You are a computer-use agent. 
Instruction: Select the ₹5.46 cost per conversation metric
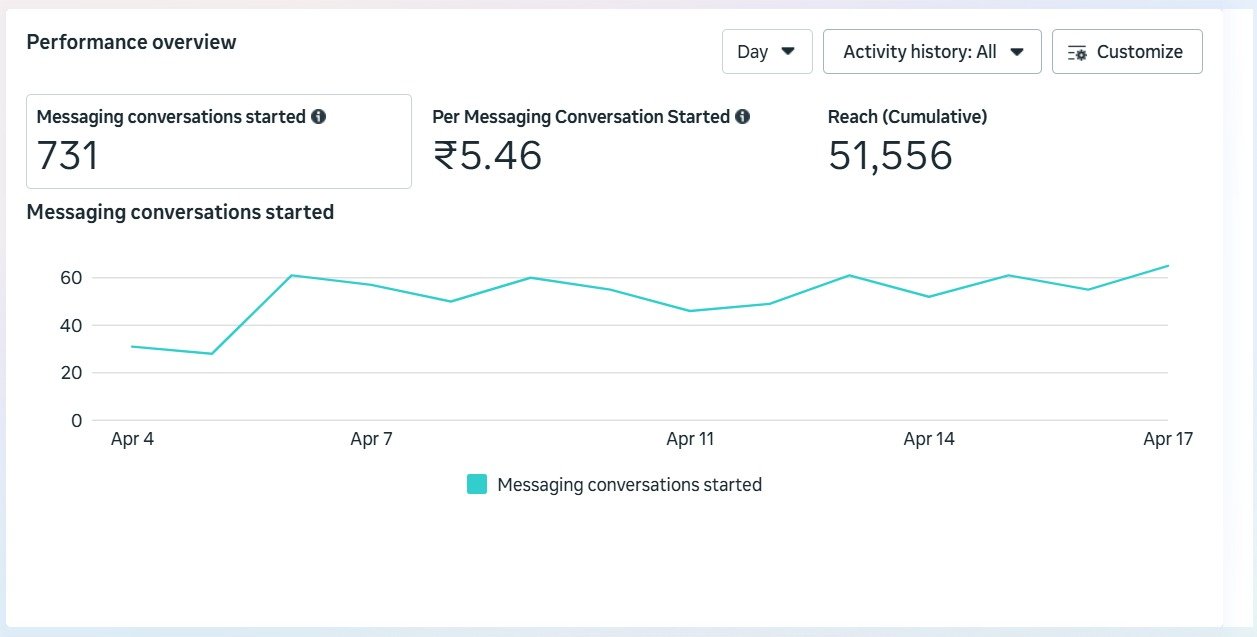[488, 155]
